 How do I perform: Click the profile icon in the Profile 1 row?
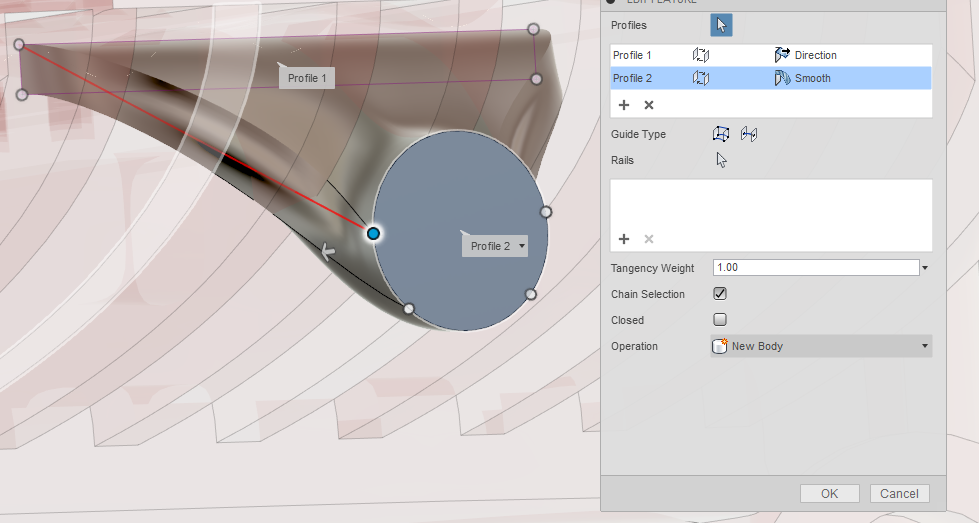(701, 55)
